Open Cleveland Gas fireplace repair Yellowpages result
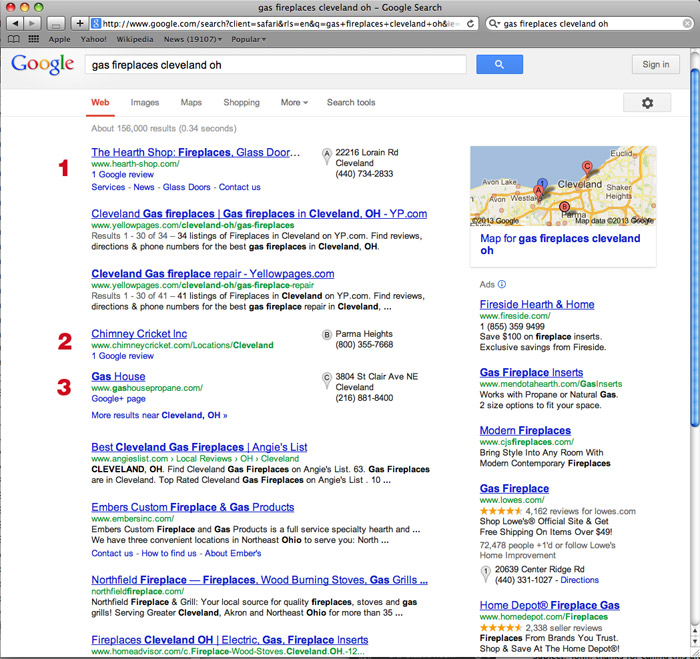Viewport: 700px width, 659px height. point(212,274)
